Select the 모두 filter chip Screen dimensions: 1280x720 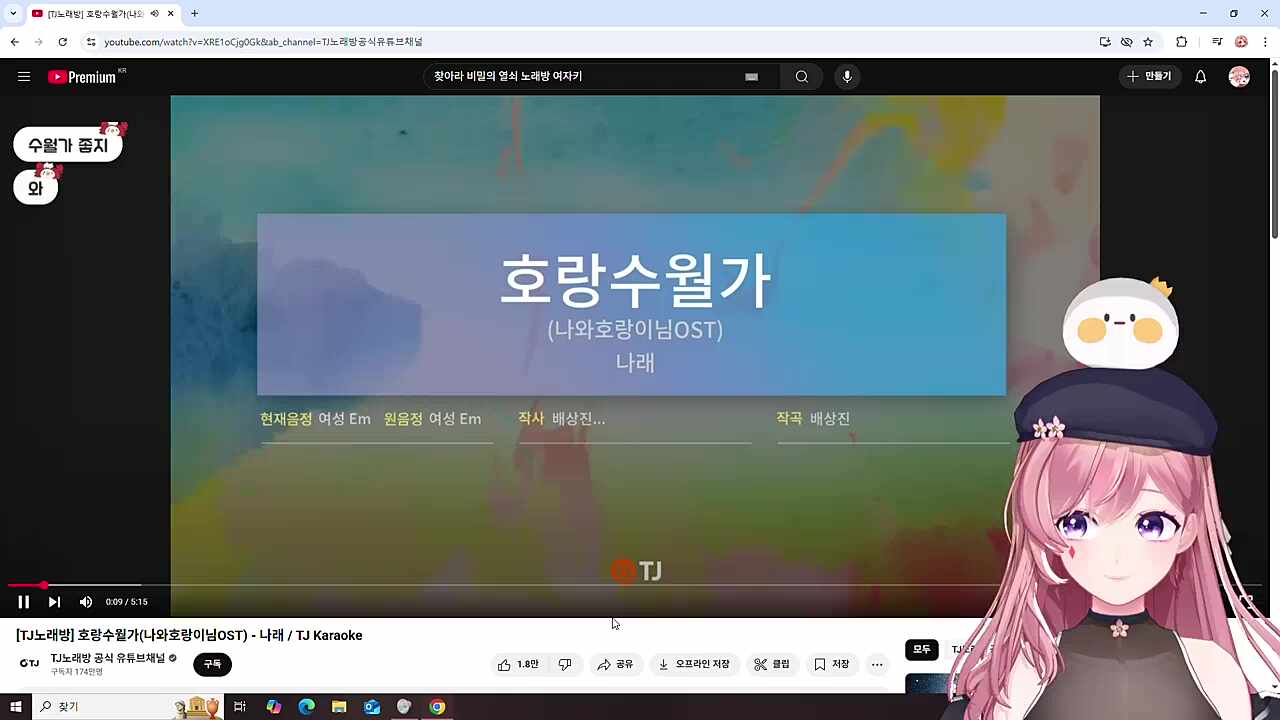coord(922,650)
